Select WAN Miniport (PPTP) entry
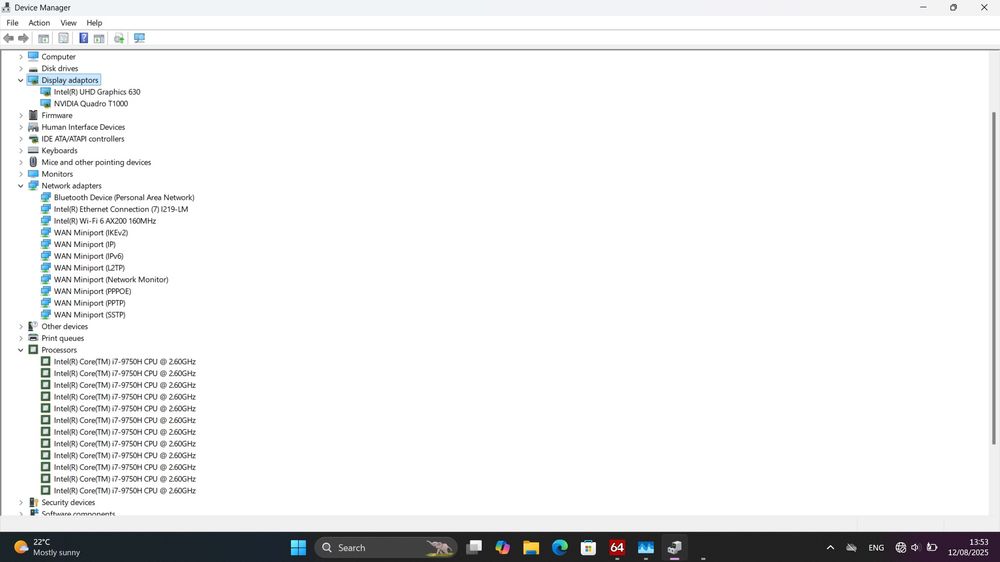Image resolution: width=1000 pixels, height=562 pixels. click(89, 303)
